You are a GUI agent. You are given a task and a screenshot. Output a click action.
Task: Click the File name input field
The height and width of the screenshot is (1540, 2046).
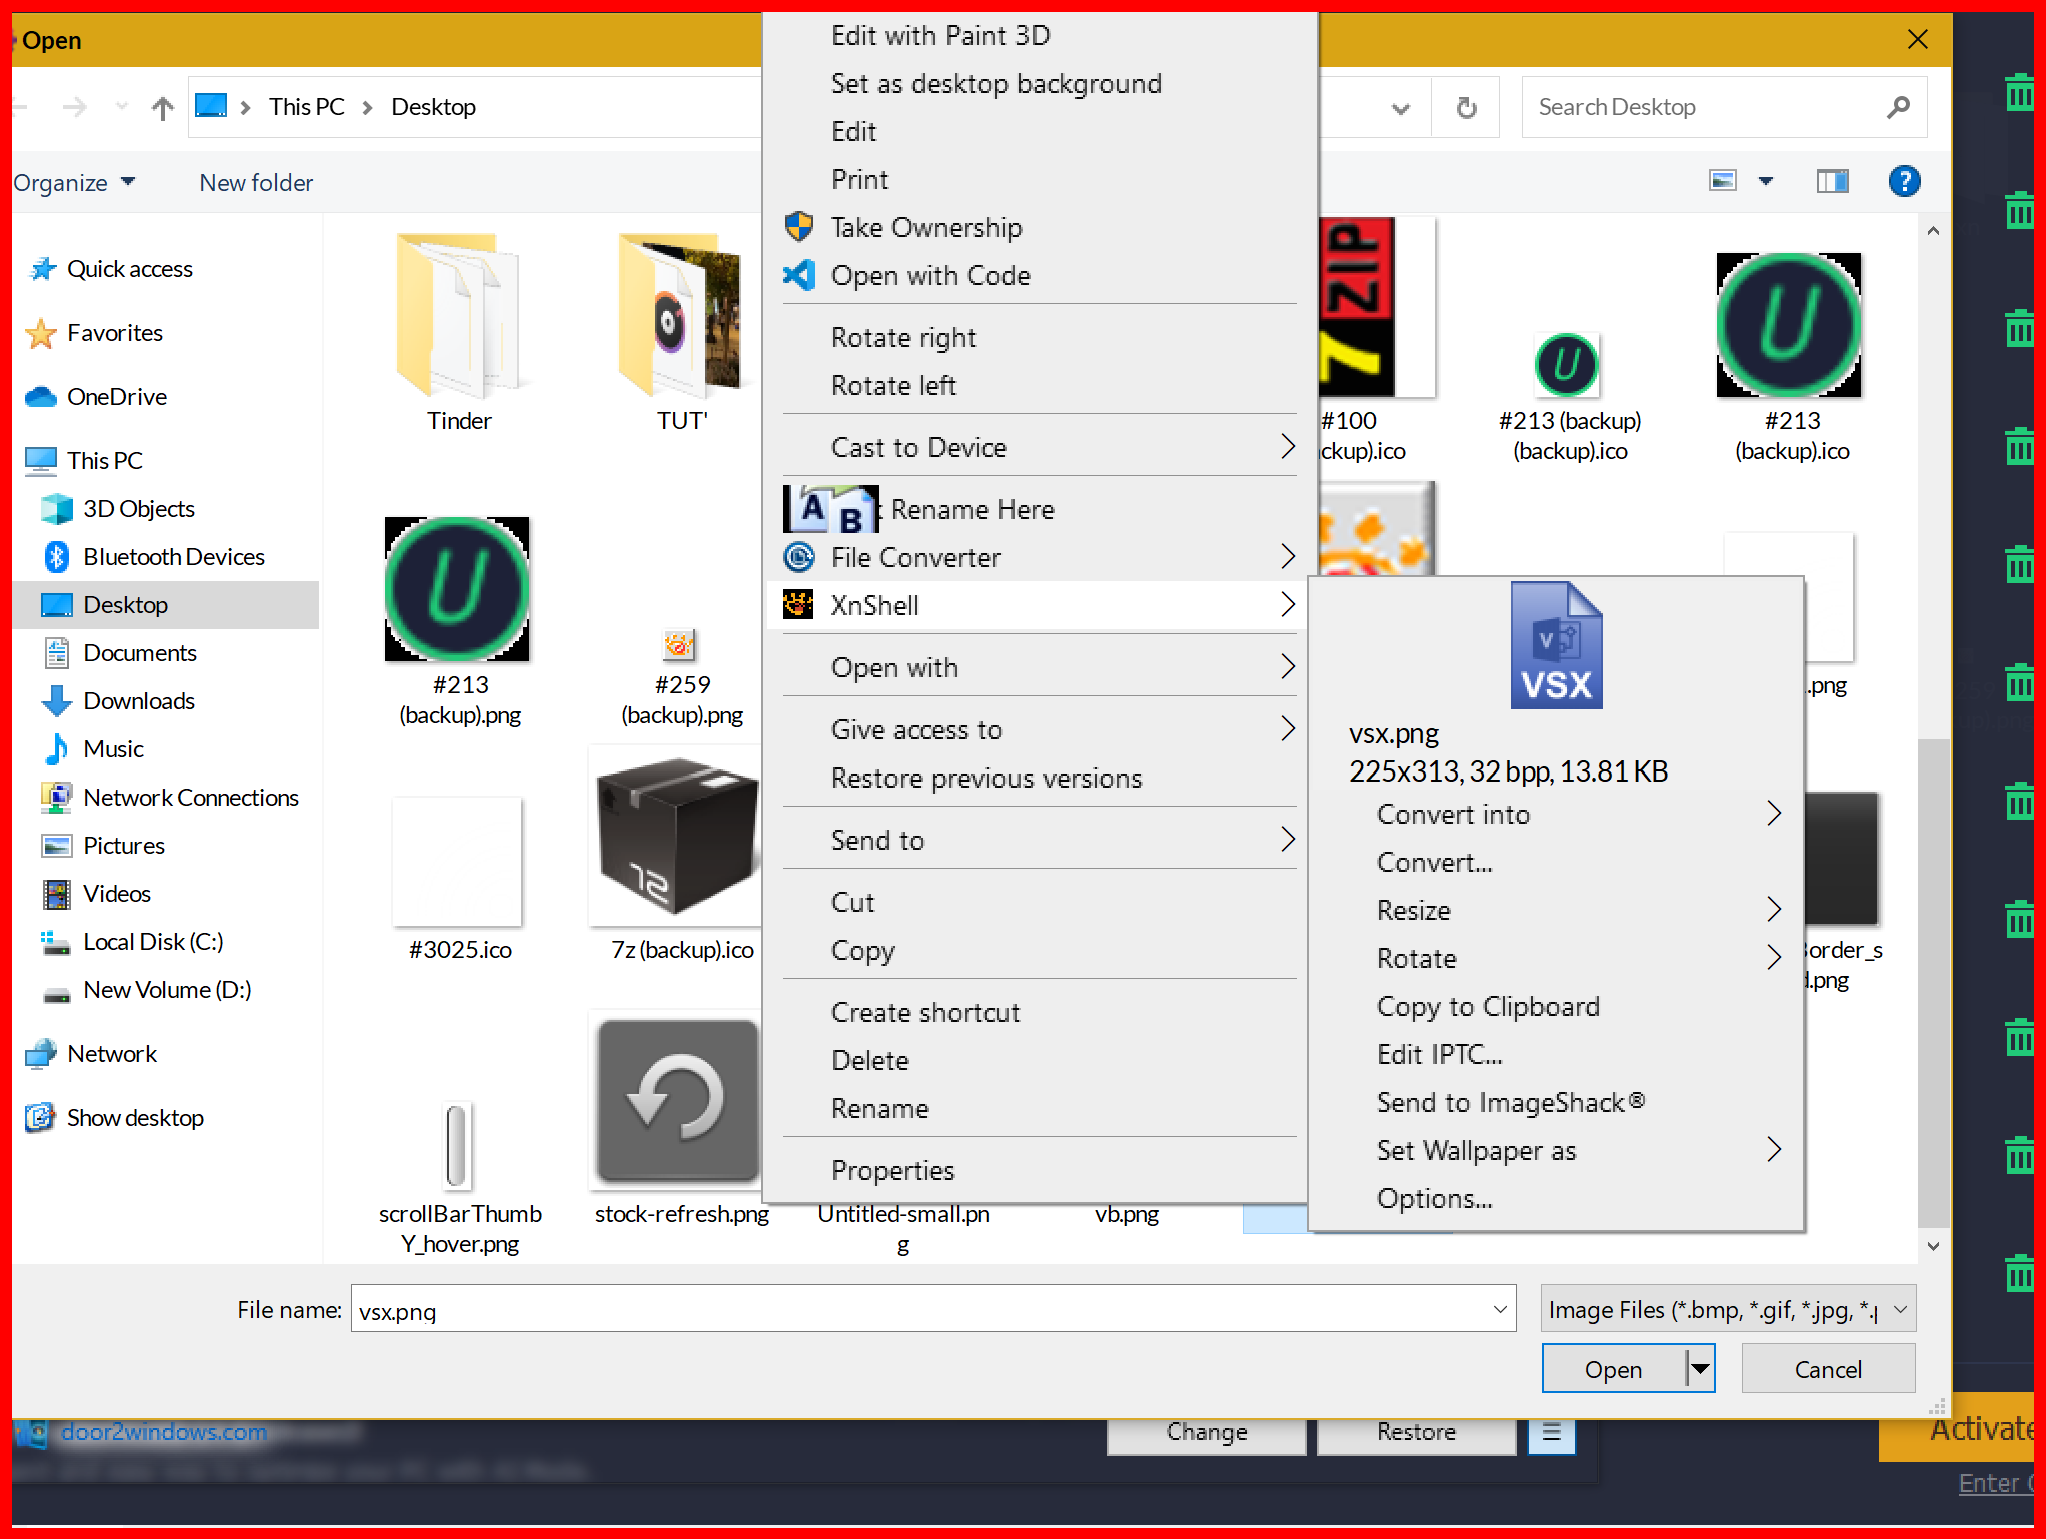pyautogui.click(x=920, y=1310)
